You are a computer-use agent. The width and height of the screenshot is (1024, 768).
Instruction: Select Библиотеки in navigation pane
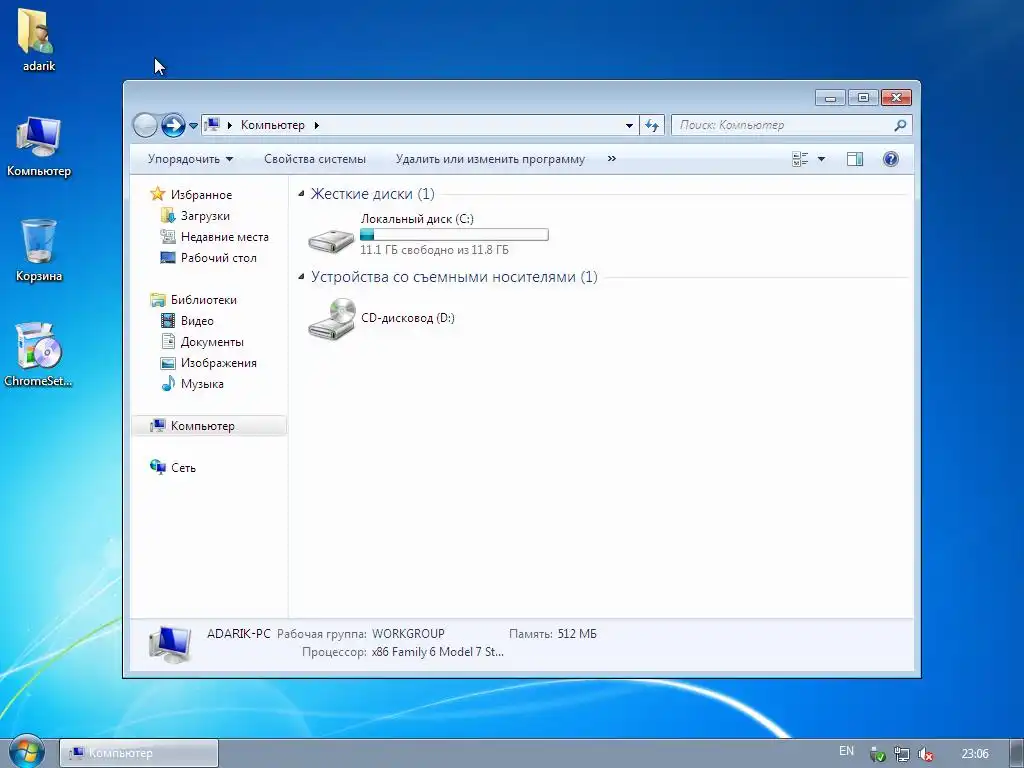[204, 300]
